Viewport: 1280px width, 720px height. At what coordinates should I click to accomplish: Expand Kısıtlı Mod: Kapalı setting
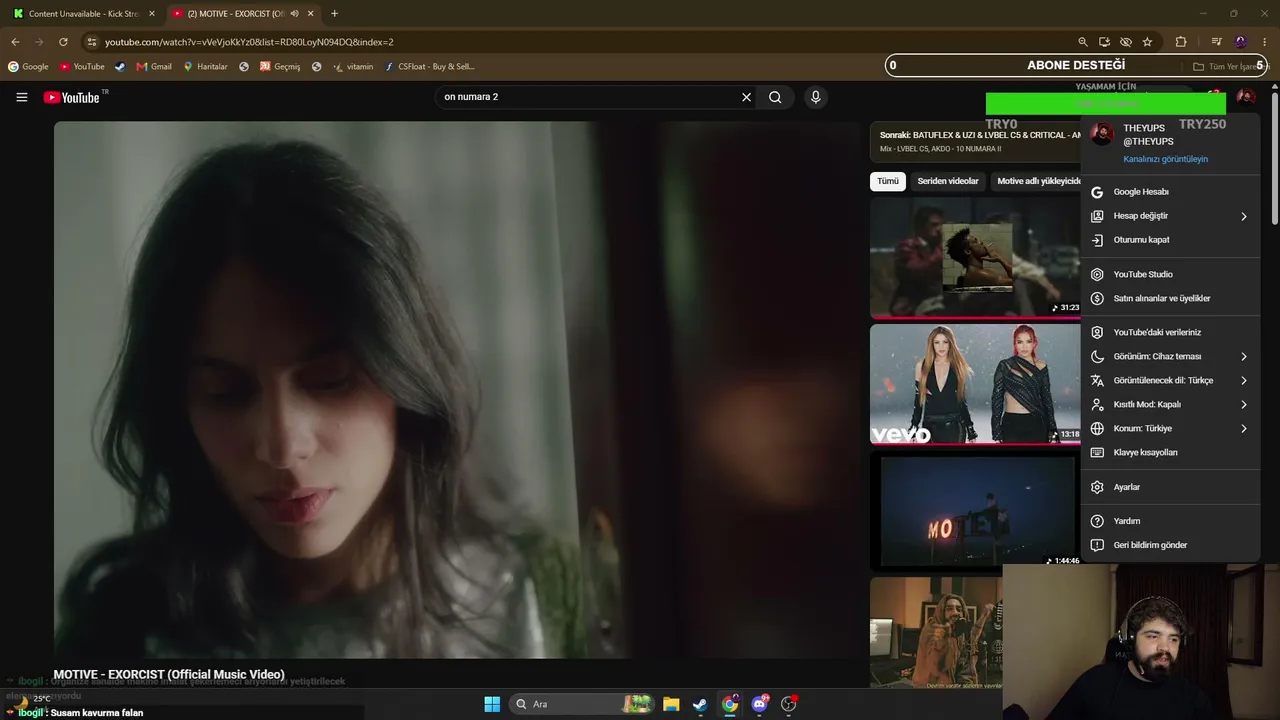[1170, 404]
